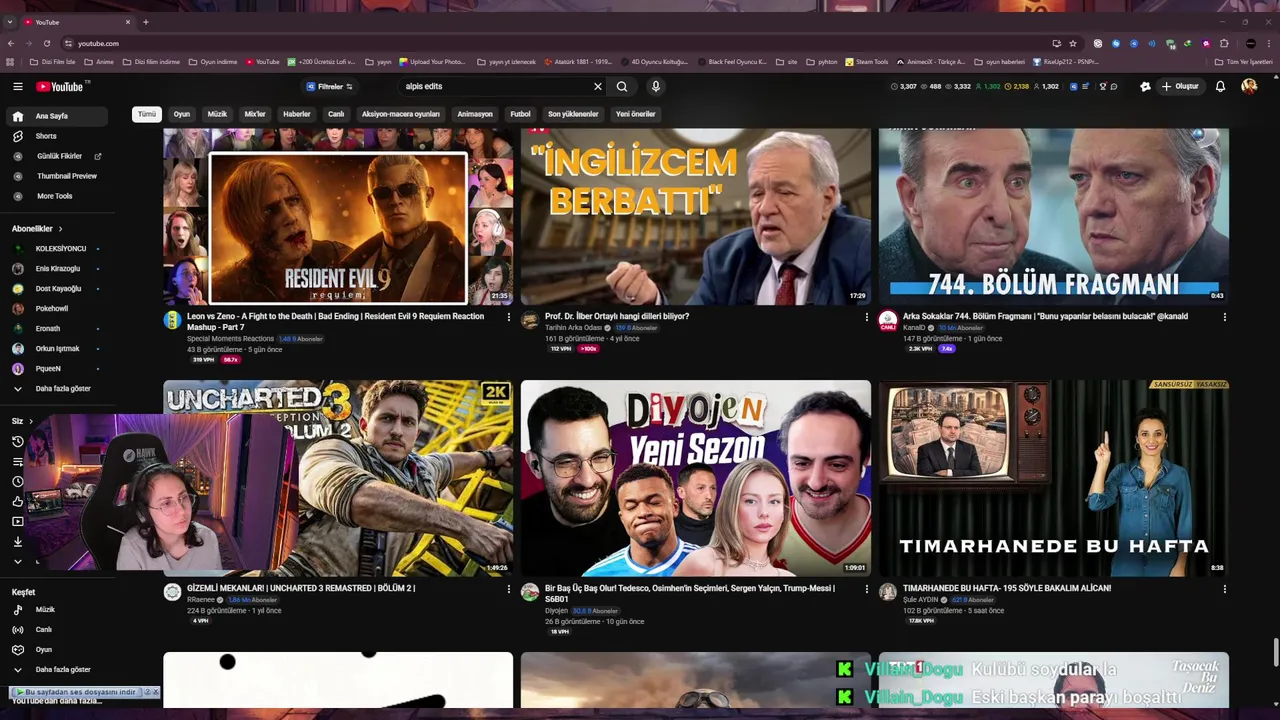This screenshot has width=1280, height=720.
Task: Select the Müzik filter chip
Action: pos(217,114)
